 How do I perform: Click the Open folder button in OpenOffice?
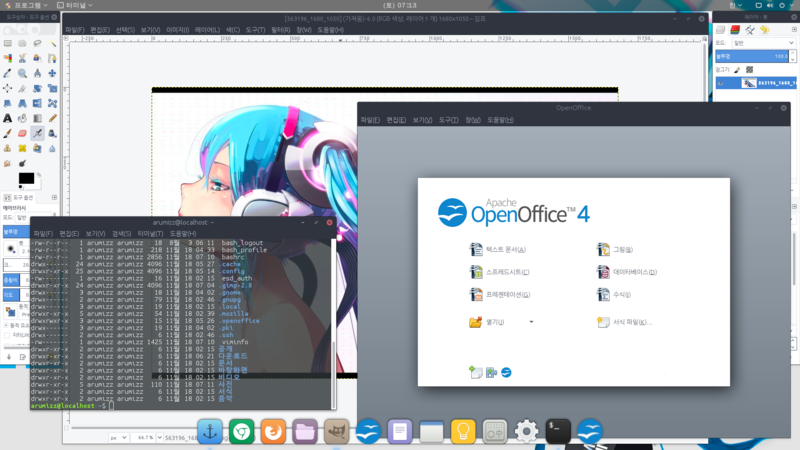pos(487,322)
